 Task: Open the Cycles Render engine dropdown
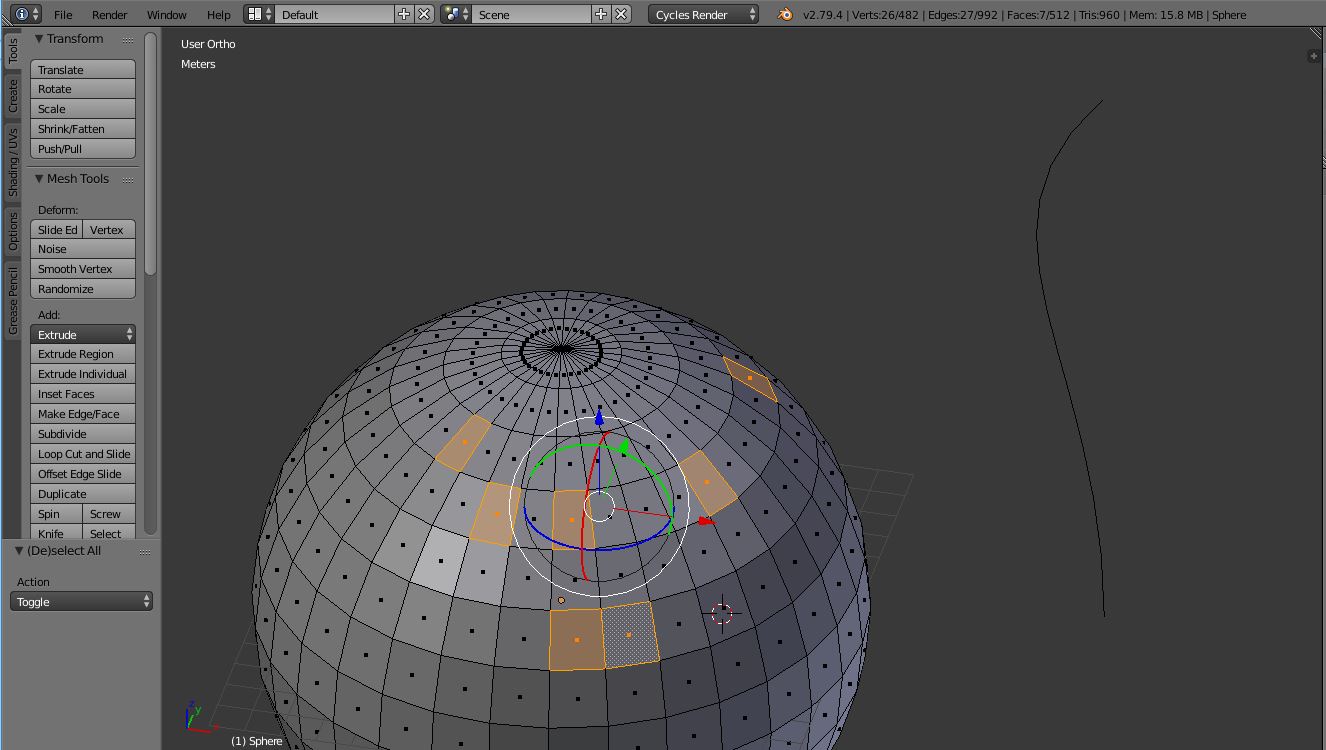703,14
